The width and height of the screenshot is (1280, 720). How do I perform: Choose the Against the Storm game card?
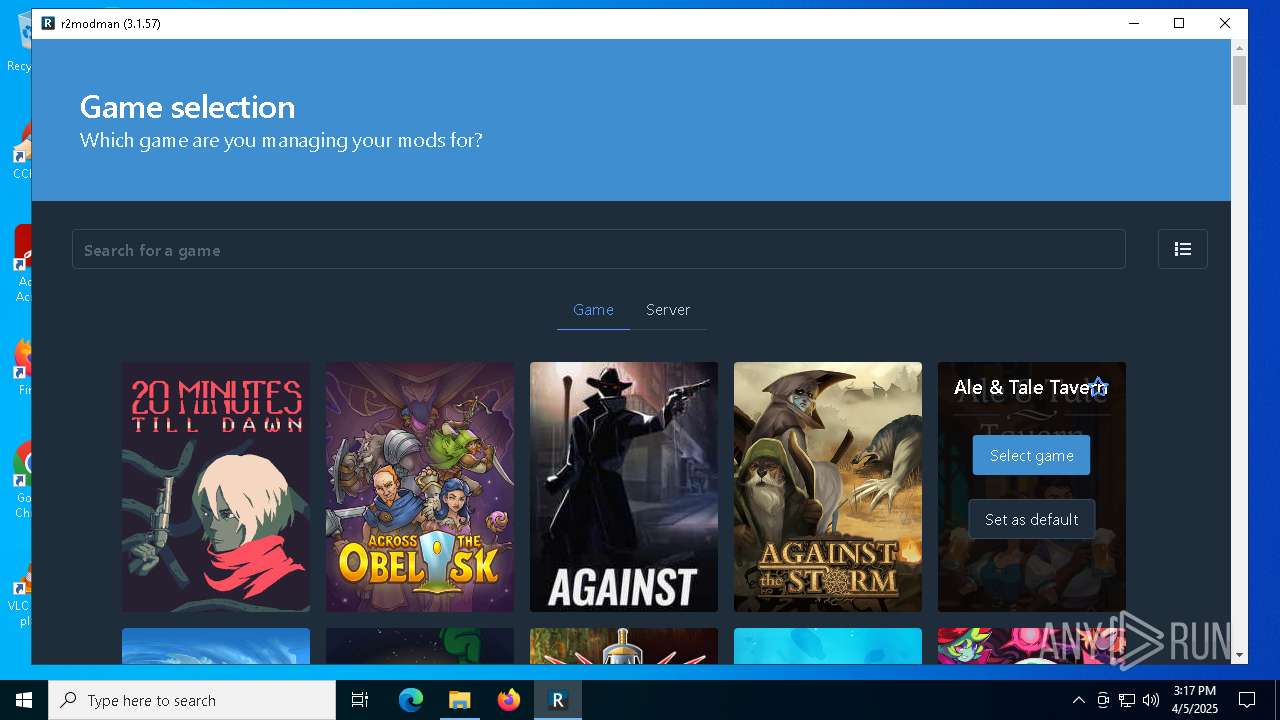click(828, 487)
